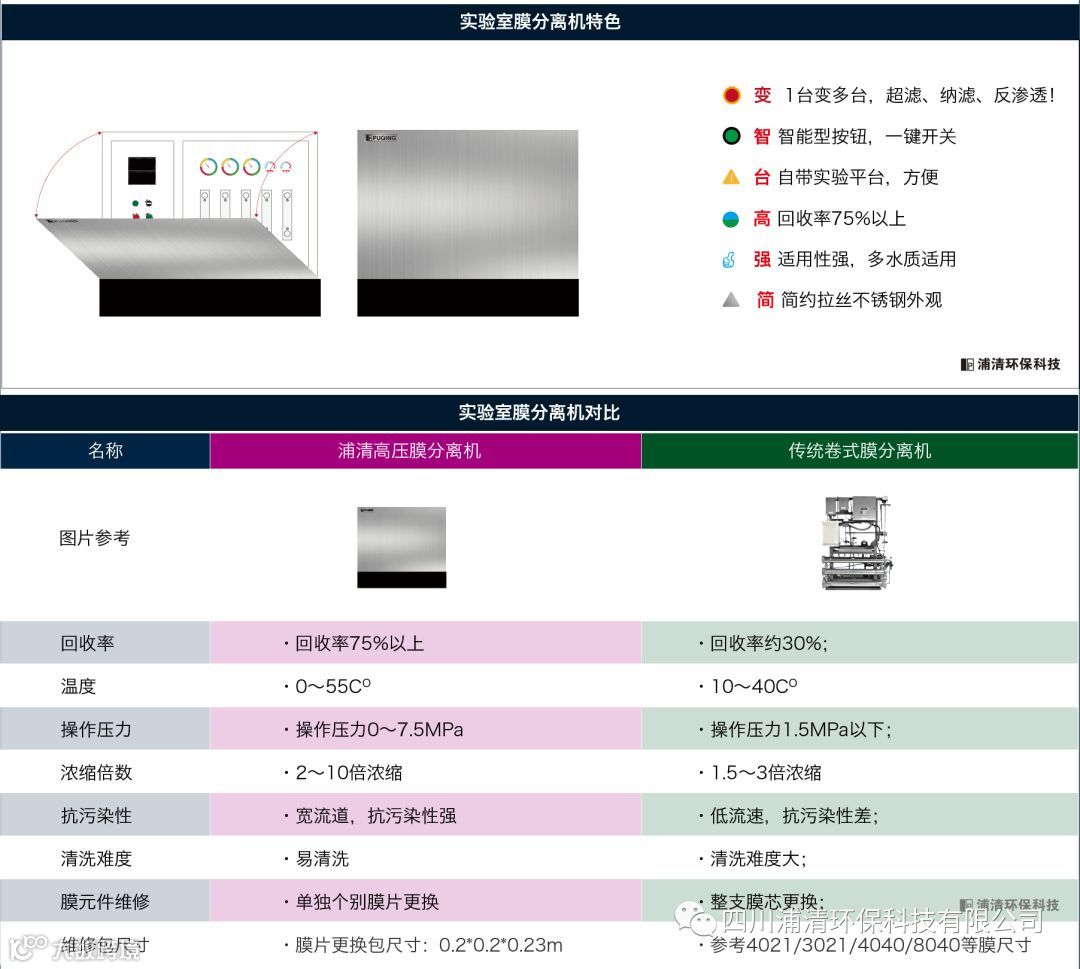
Task: Click the 清洗难度 row label
Action: pyautogui.click(x=96, y=858)
